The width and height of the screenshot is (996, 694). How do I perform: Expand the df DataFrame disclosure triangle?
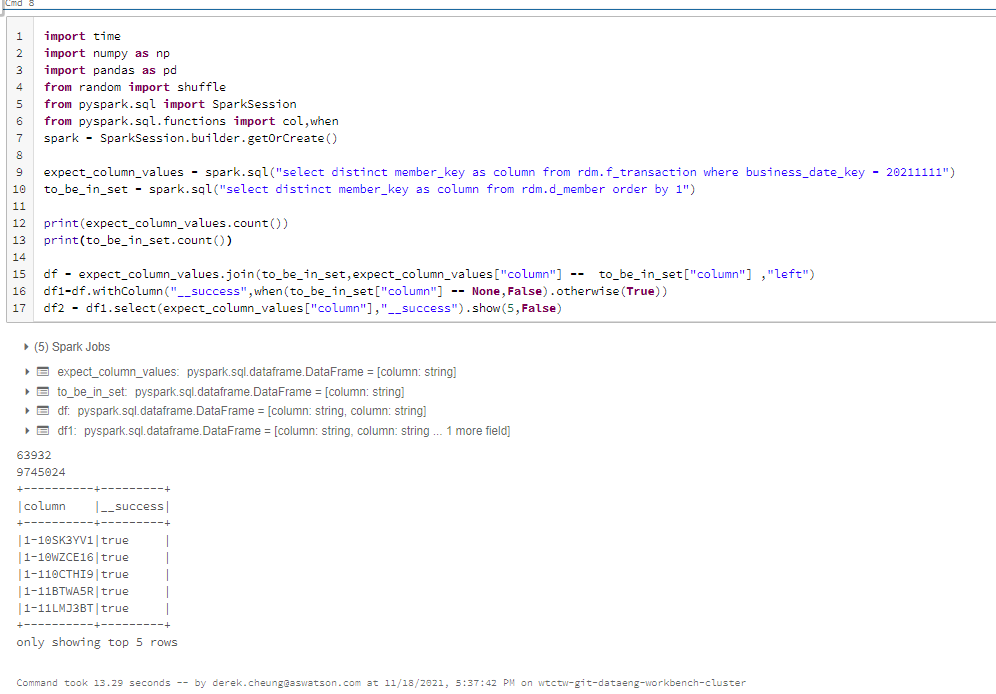point(27,410)
